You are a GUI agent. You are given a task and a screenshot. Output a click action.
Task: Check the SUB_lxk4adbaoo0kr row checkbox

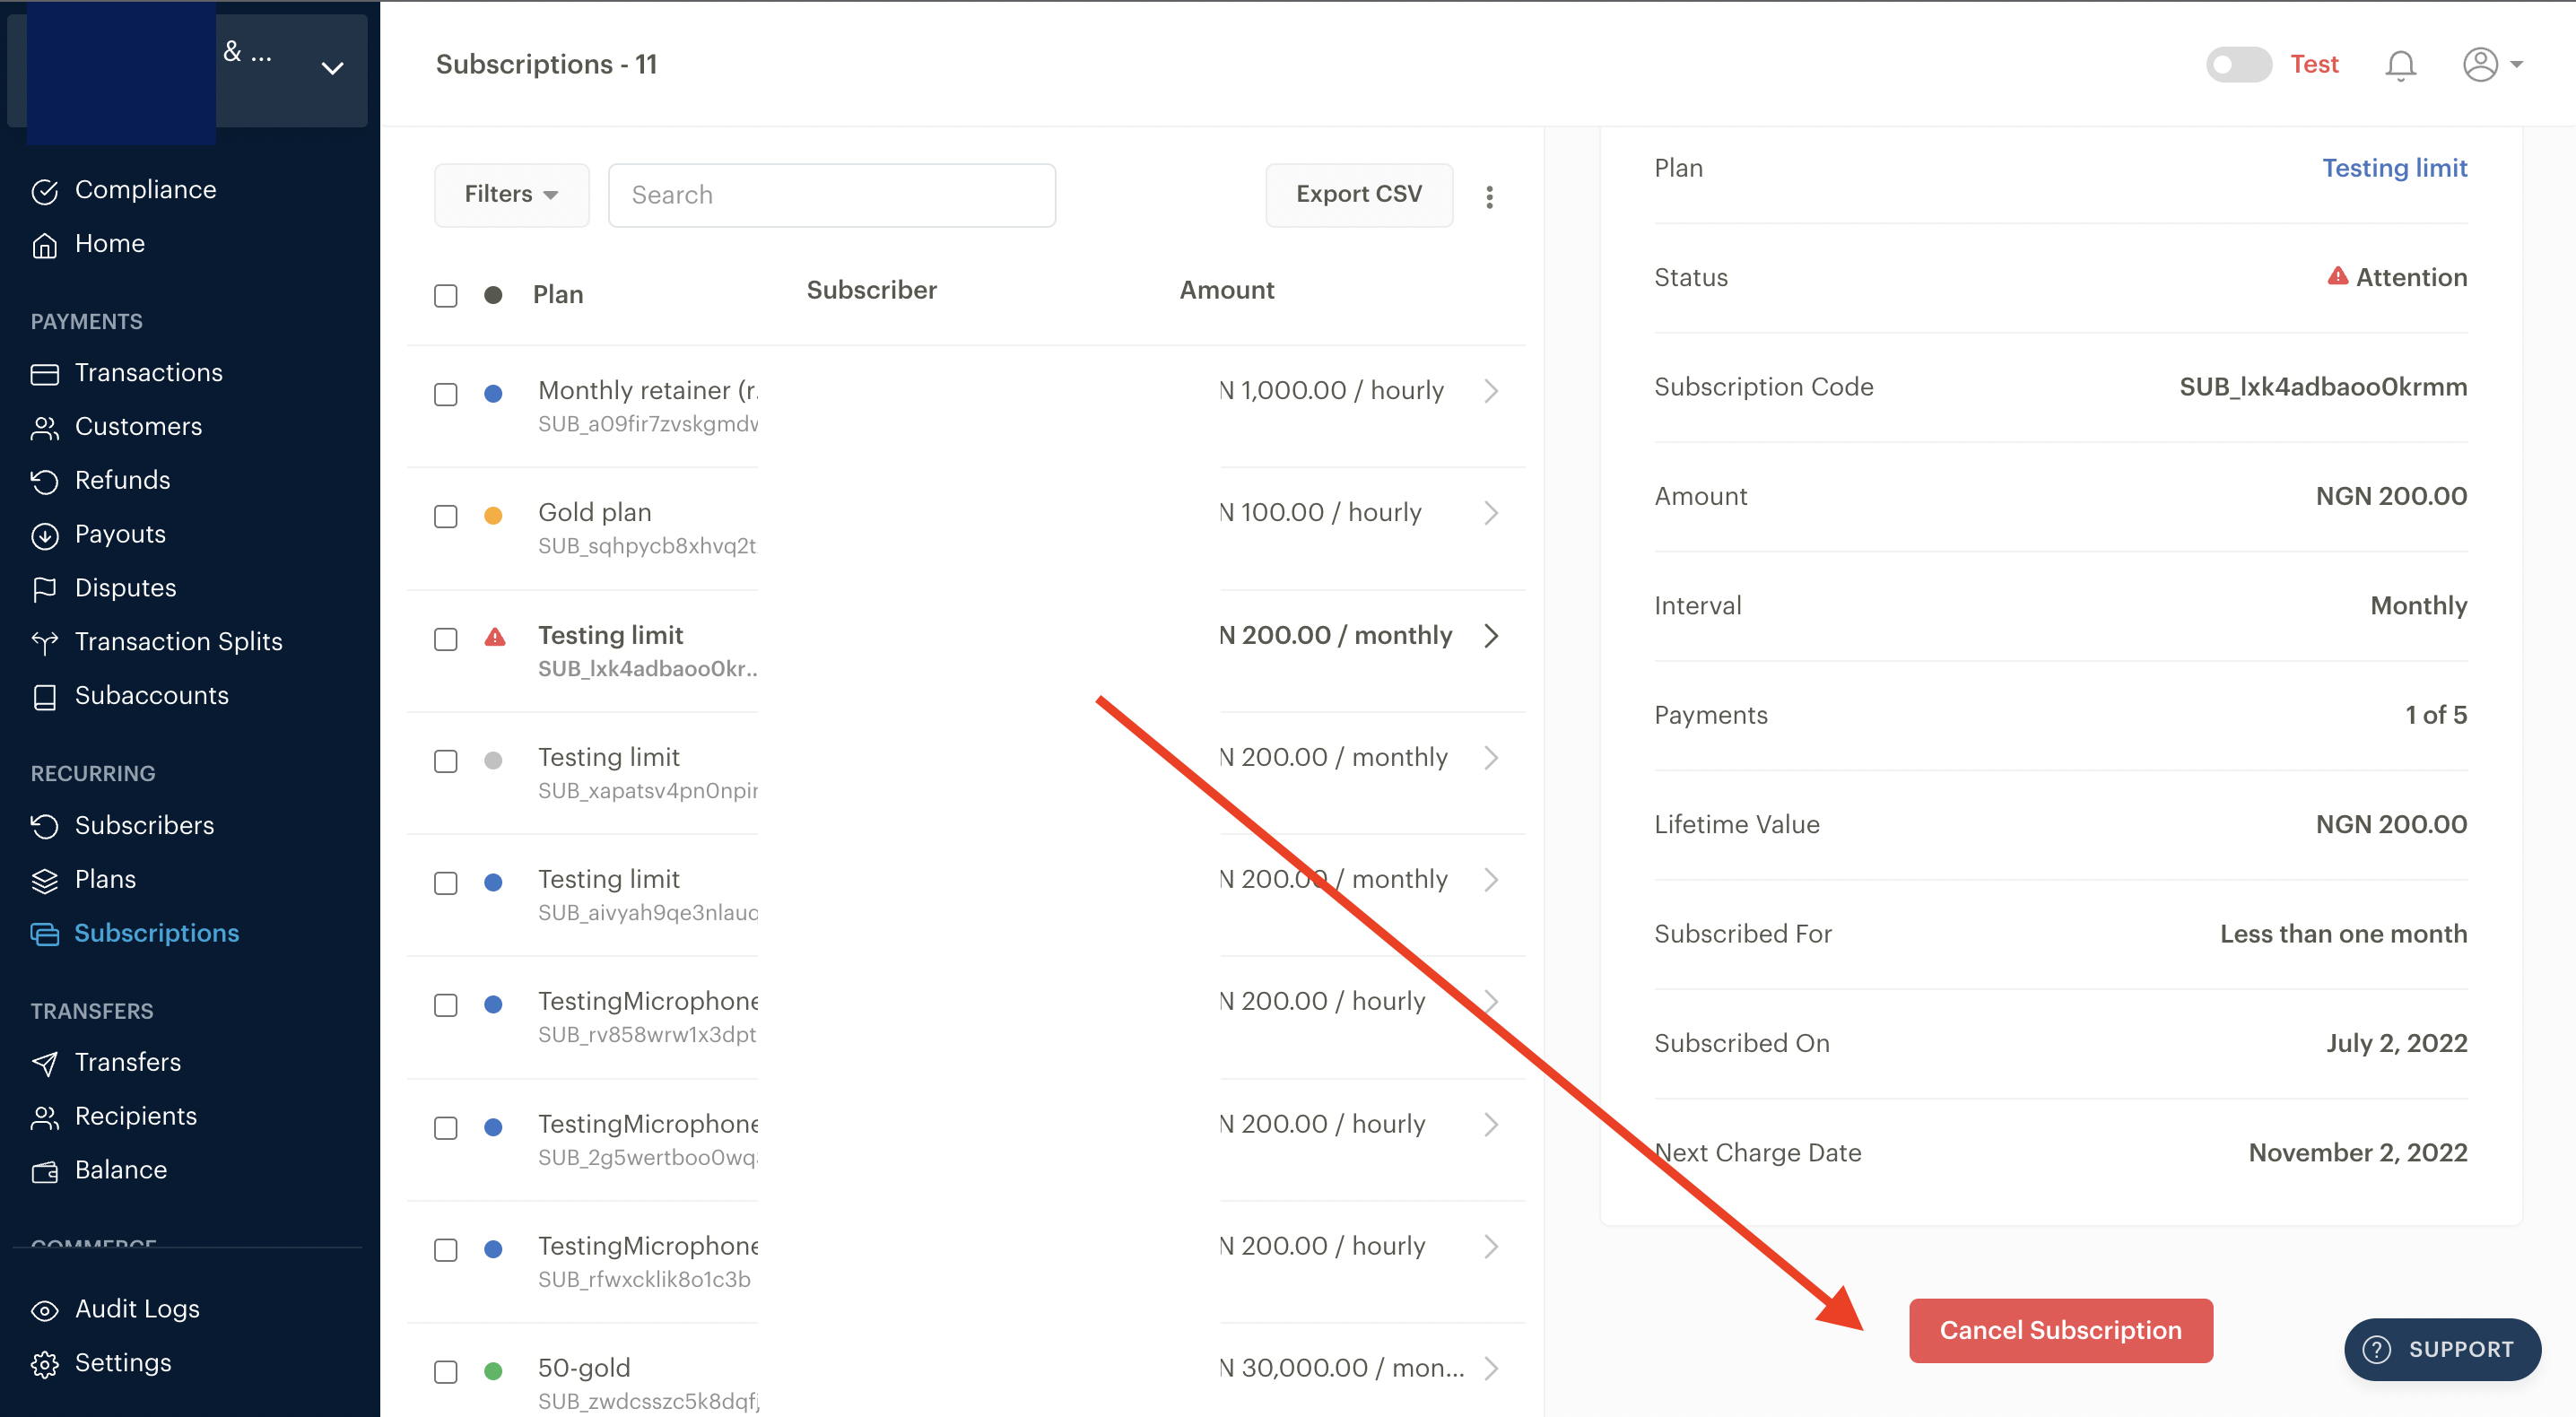pos(445,640)
